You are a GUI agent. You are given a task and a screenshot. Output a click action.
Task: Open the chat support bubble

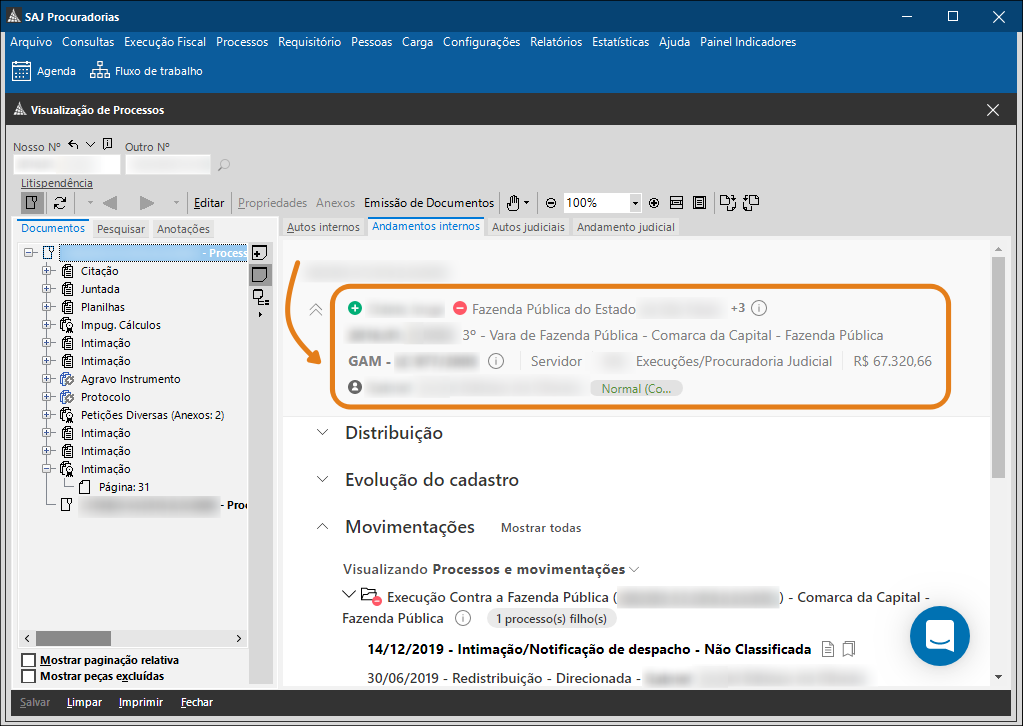(939, 635)
